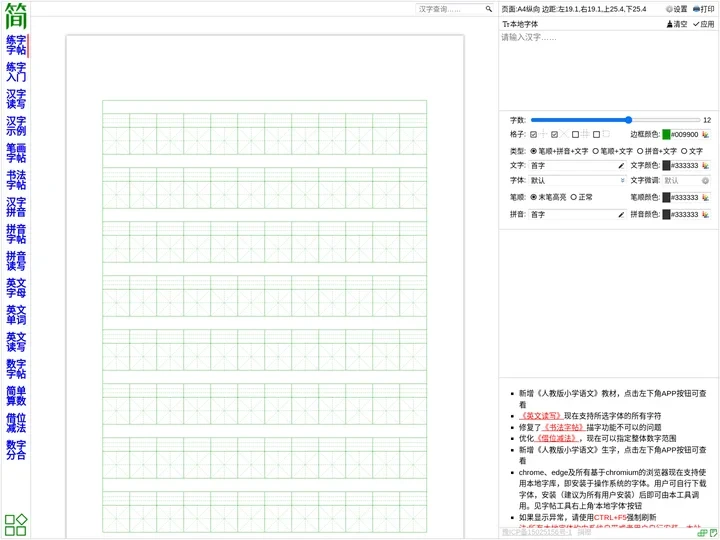
Task: Click the 打印 print button
Action: click(x=703, y=9)
